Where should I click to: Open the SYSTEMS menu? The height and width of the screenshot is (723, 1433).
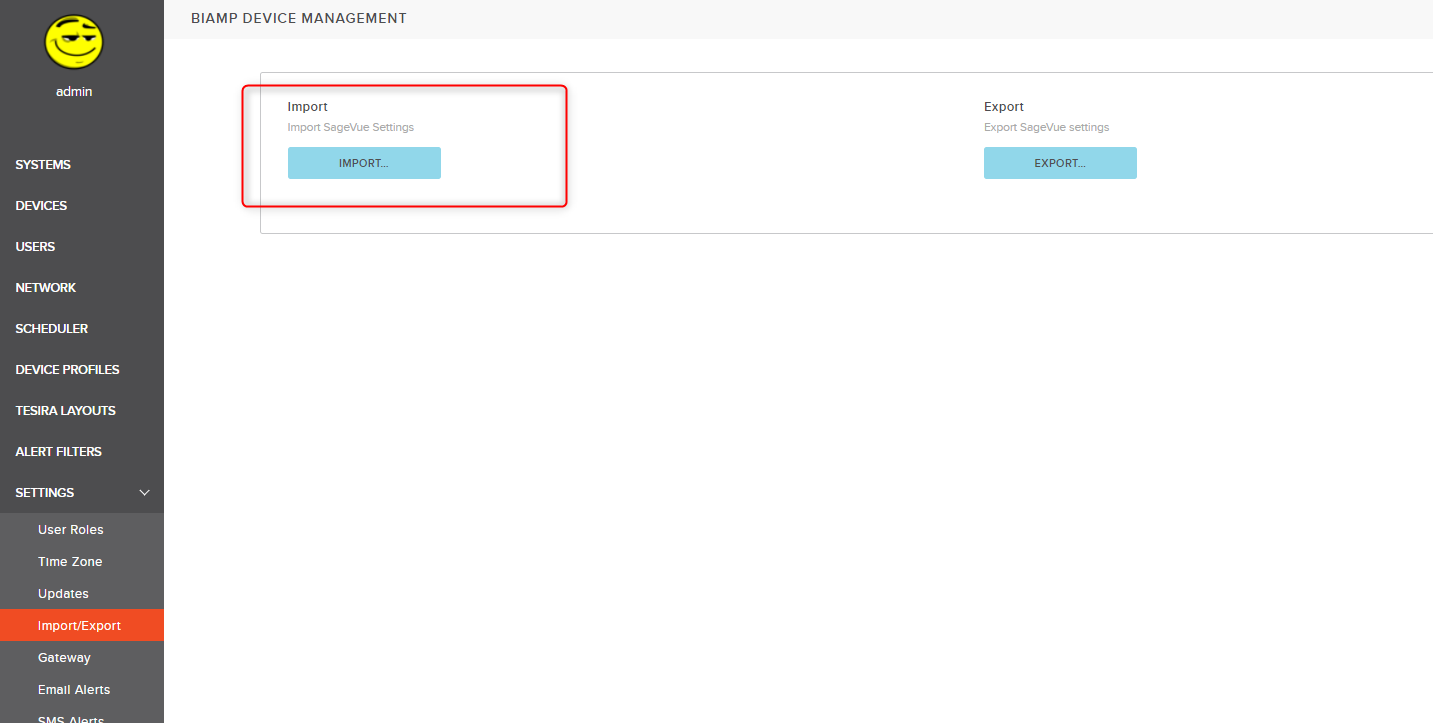(43, 165)
